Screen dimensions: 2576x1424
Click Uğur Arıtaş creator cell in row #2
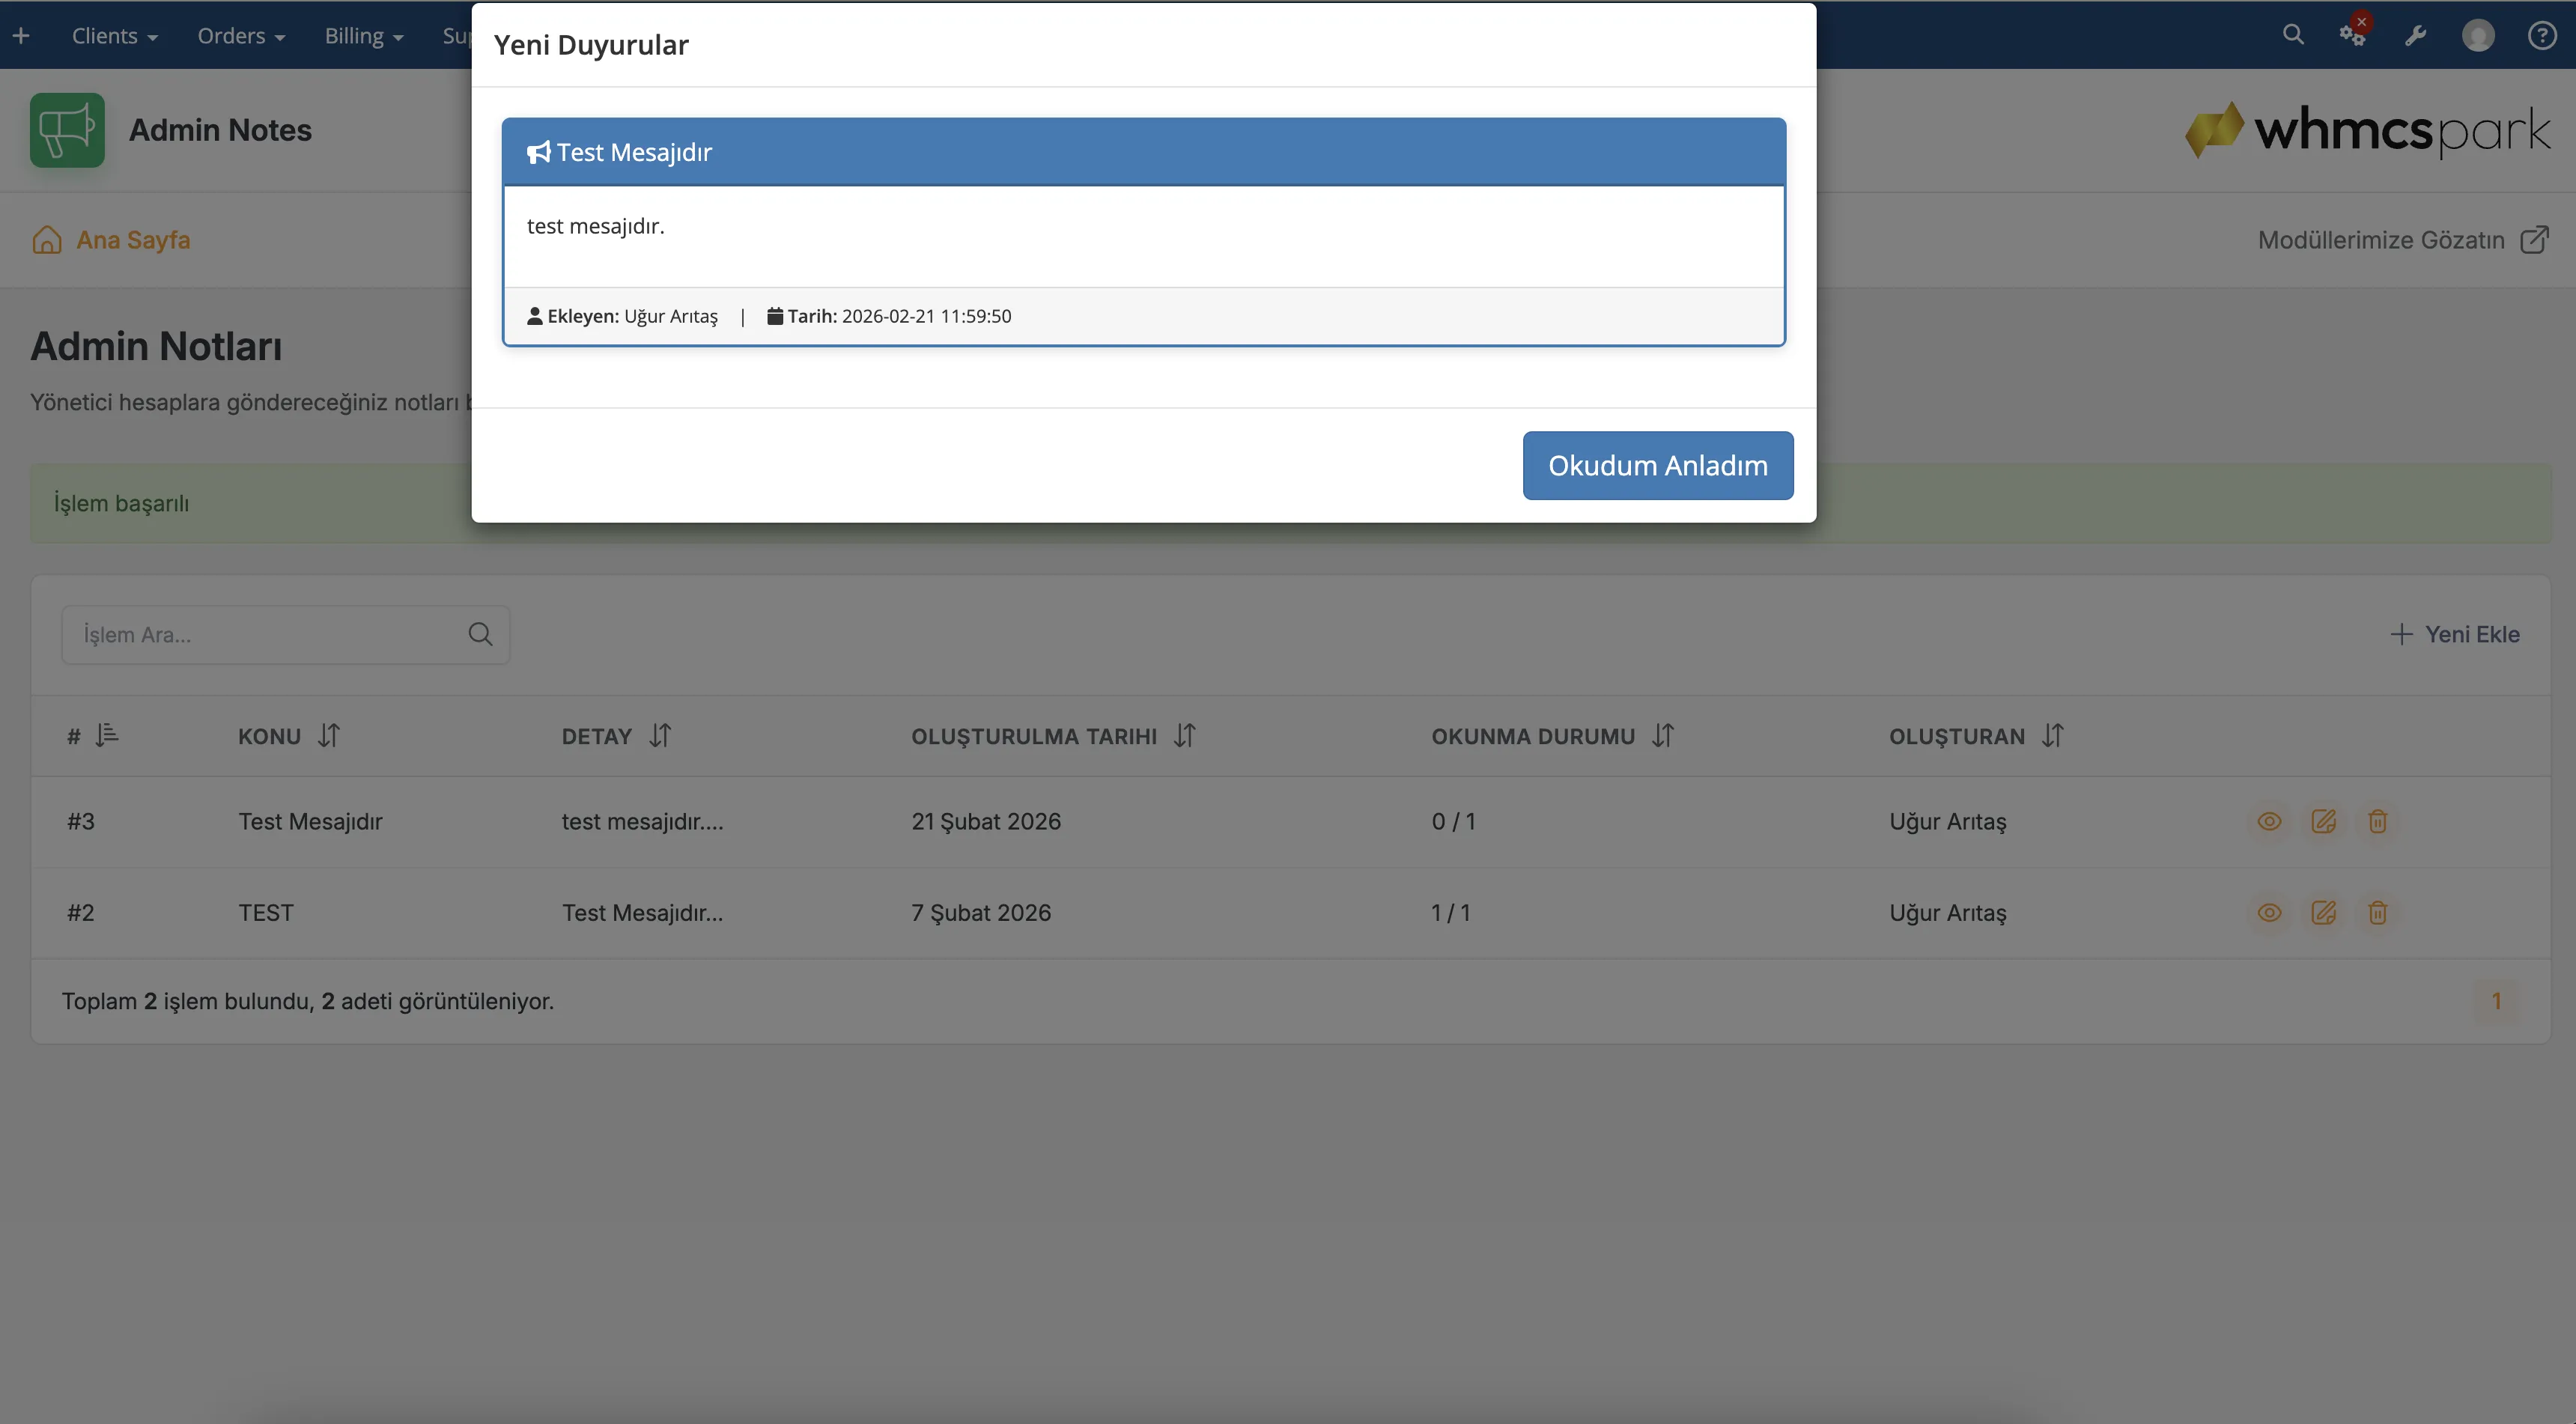tap(1947, 912)
